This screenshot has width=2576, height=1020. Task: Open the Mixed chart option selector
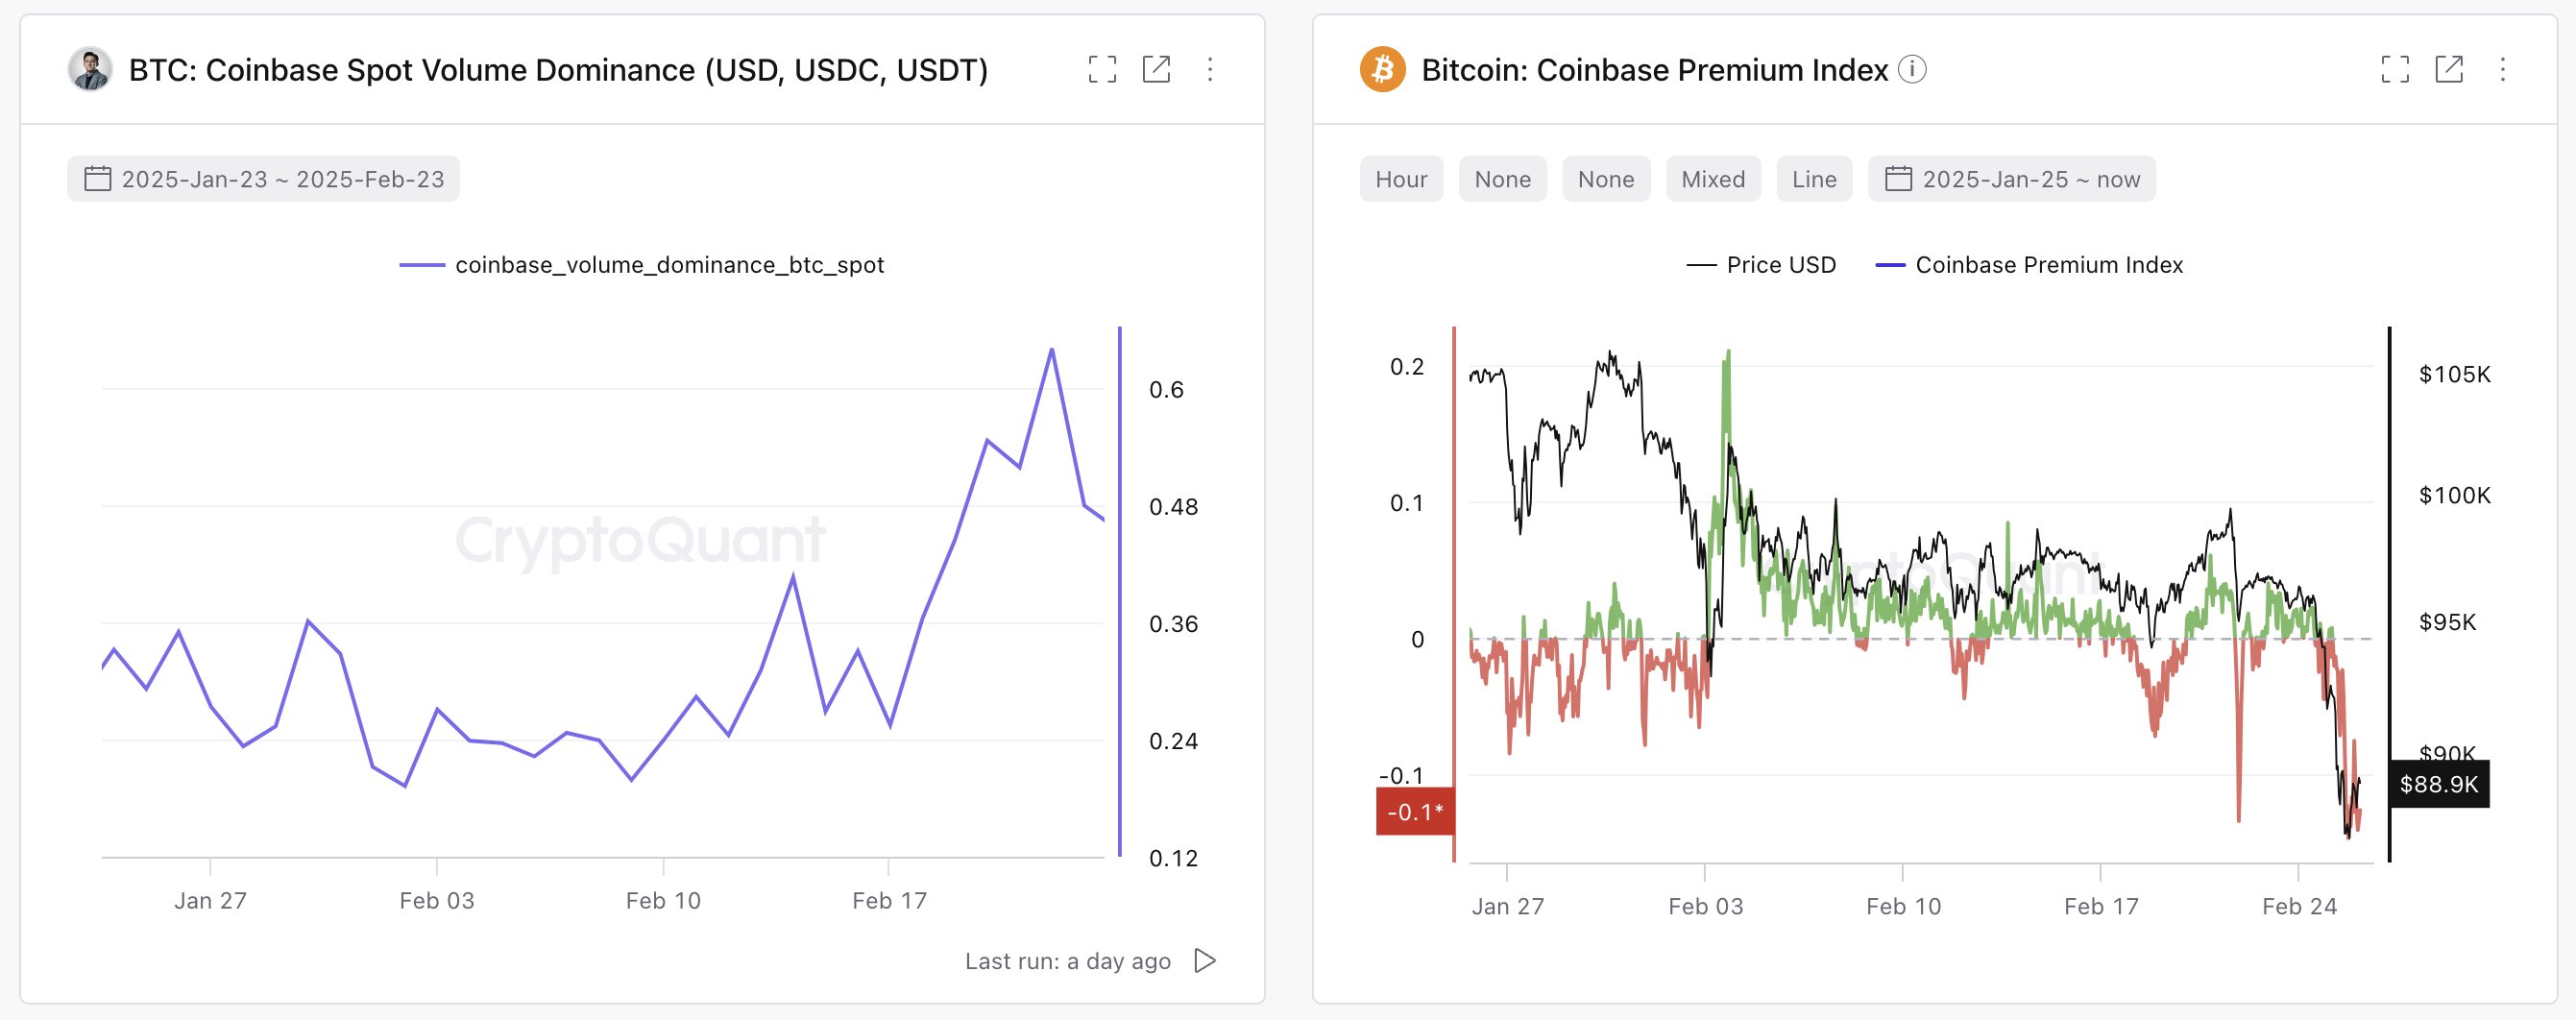click(1713, 179)
